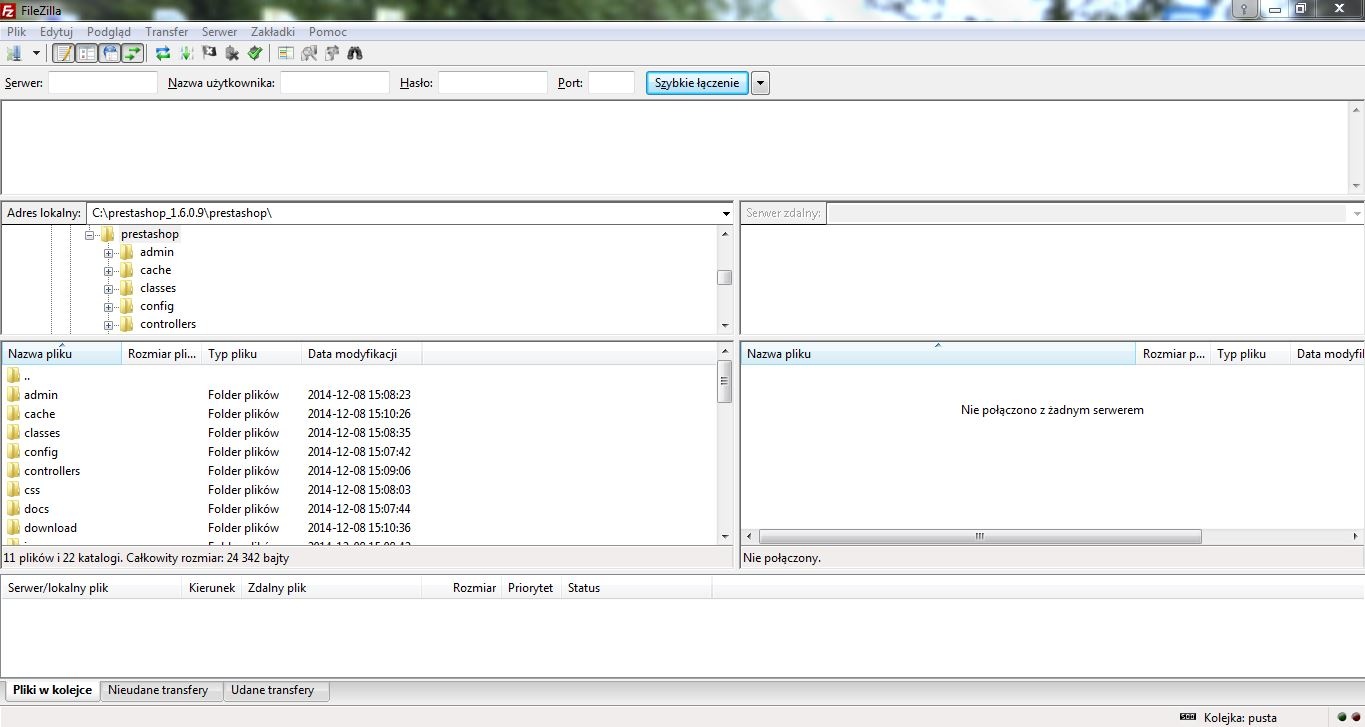1365x727 pixels.
Task: Toggle the local directory tree view
Action: pyautogui.click(x=87, y=53)
